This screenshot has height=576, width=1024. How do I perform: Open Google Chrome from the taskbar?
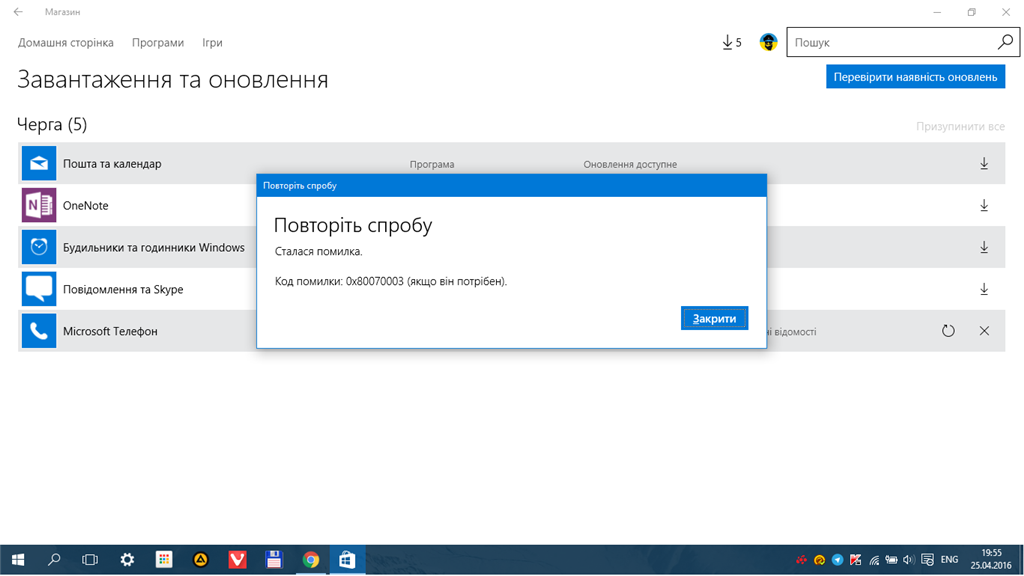(311, 560)
